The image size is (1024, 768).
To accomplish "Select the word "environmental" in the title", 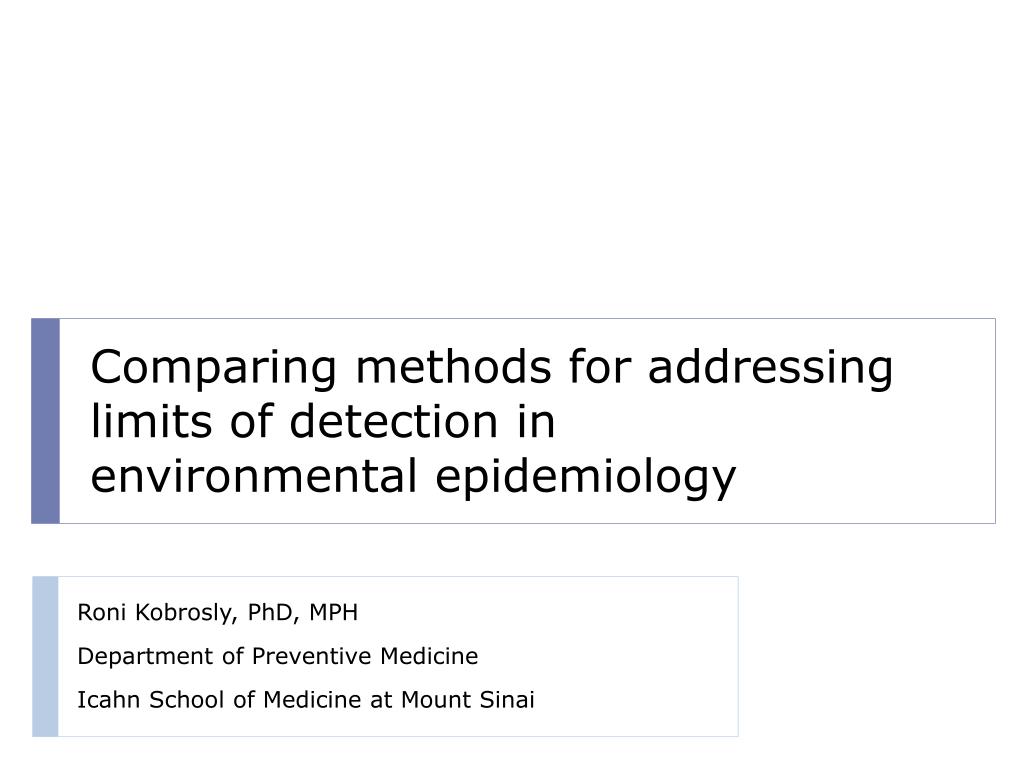I will (253, 475).
